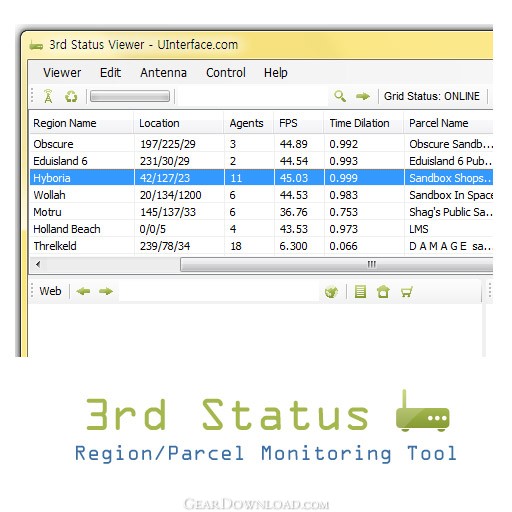Open the Viewer menu
The height and width of the screenshot is (512, 512).
[x=62, y=73]
